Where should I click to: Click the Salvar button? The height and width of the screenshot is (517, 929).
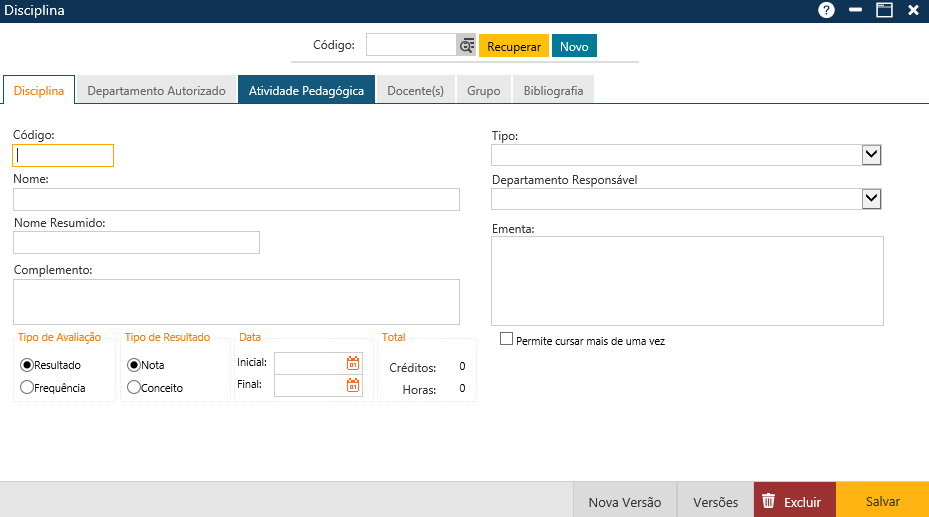(882, 501)
